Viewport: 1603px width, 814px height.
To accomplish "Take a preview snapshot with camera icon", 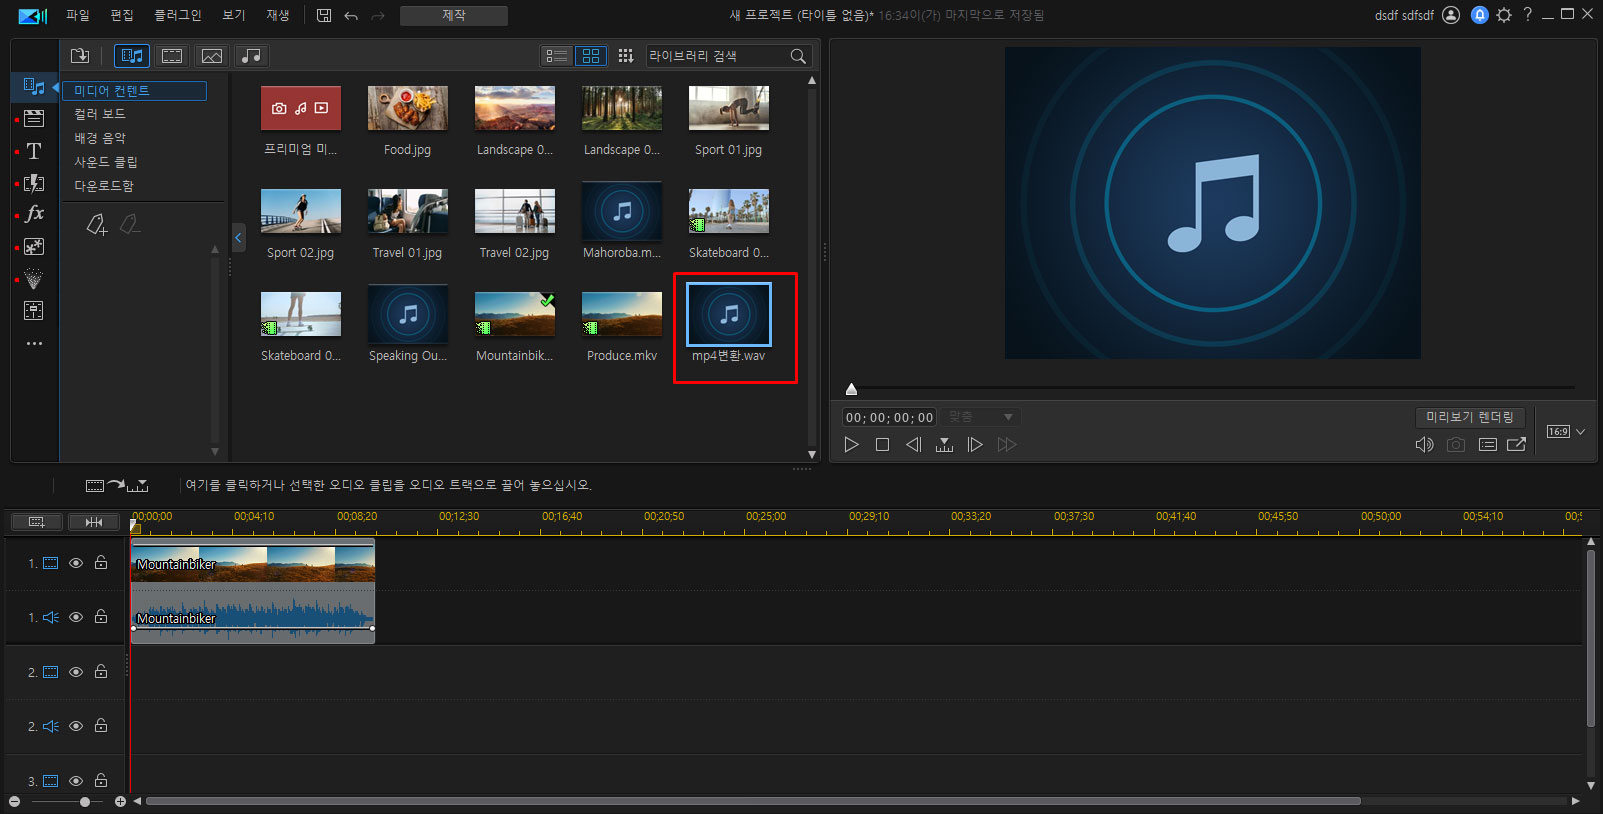I will click(x=1456, y=445).
